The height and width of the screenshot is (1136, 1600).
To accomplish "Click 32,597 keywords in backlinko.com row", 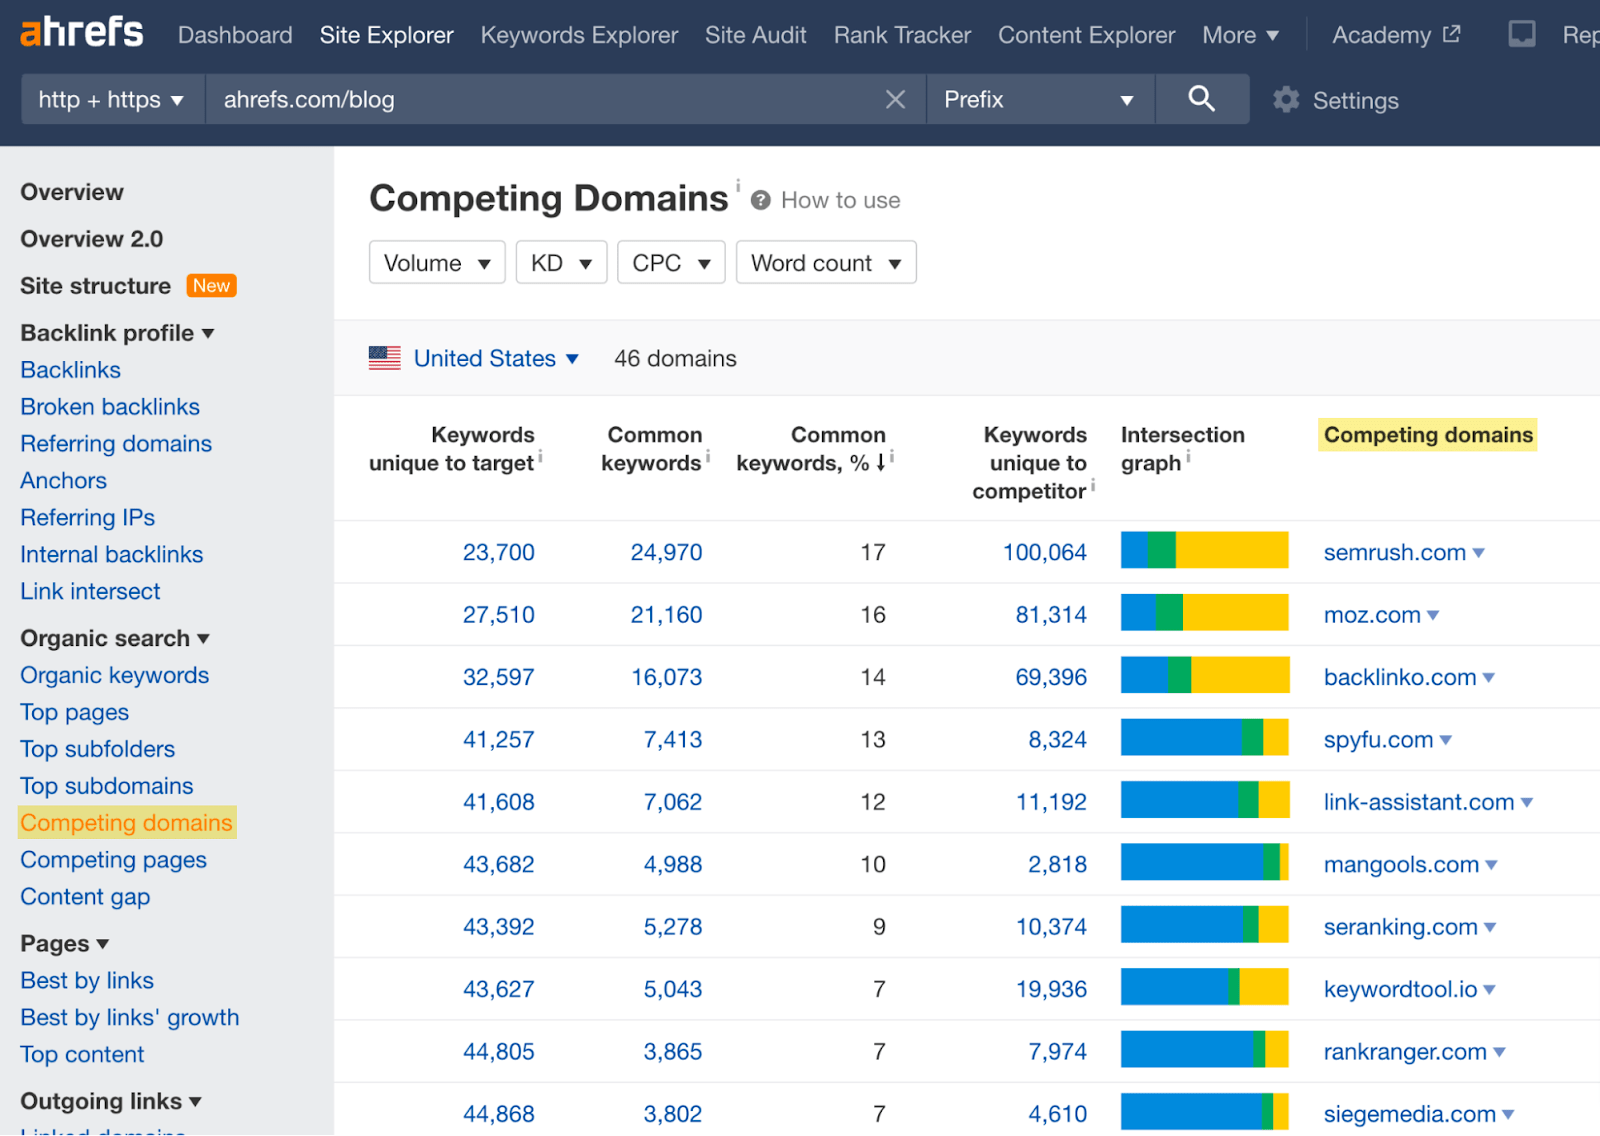I will [498, 677].
